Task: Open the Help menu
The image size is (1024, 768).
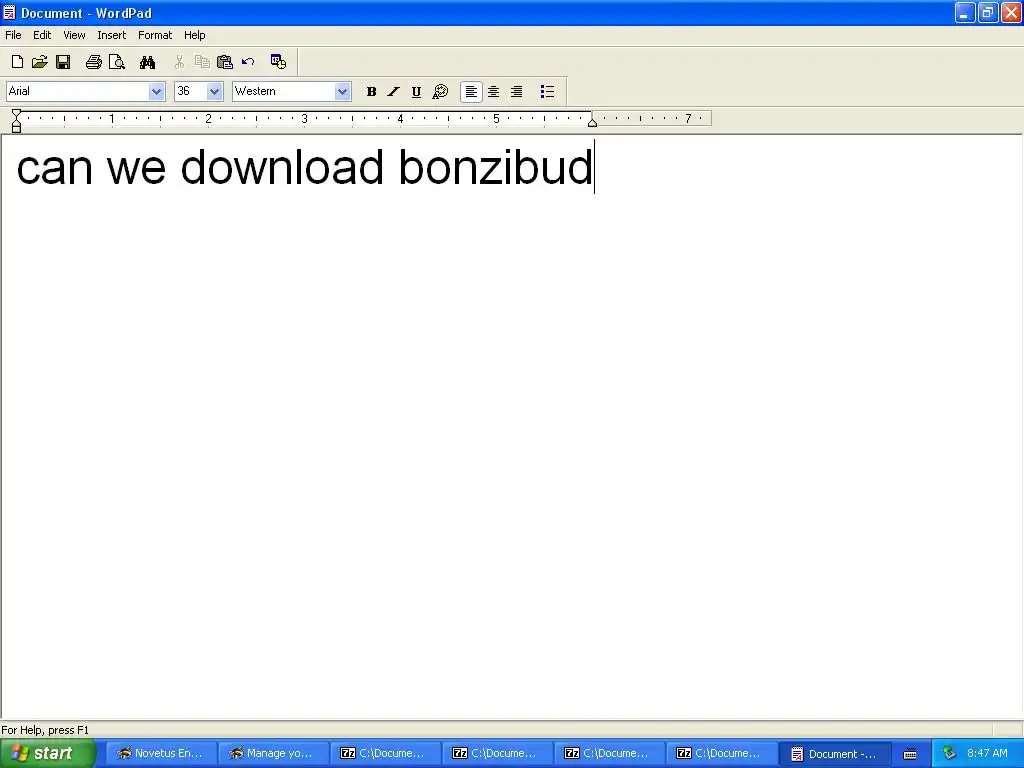Action: pos(195,35)
